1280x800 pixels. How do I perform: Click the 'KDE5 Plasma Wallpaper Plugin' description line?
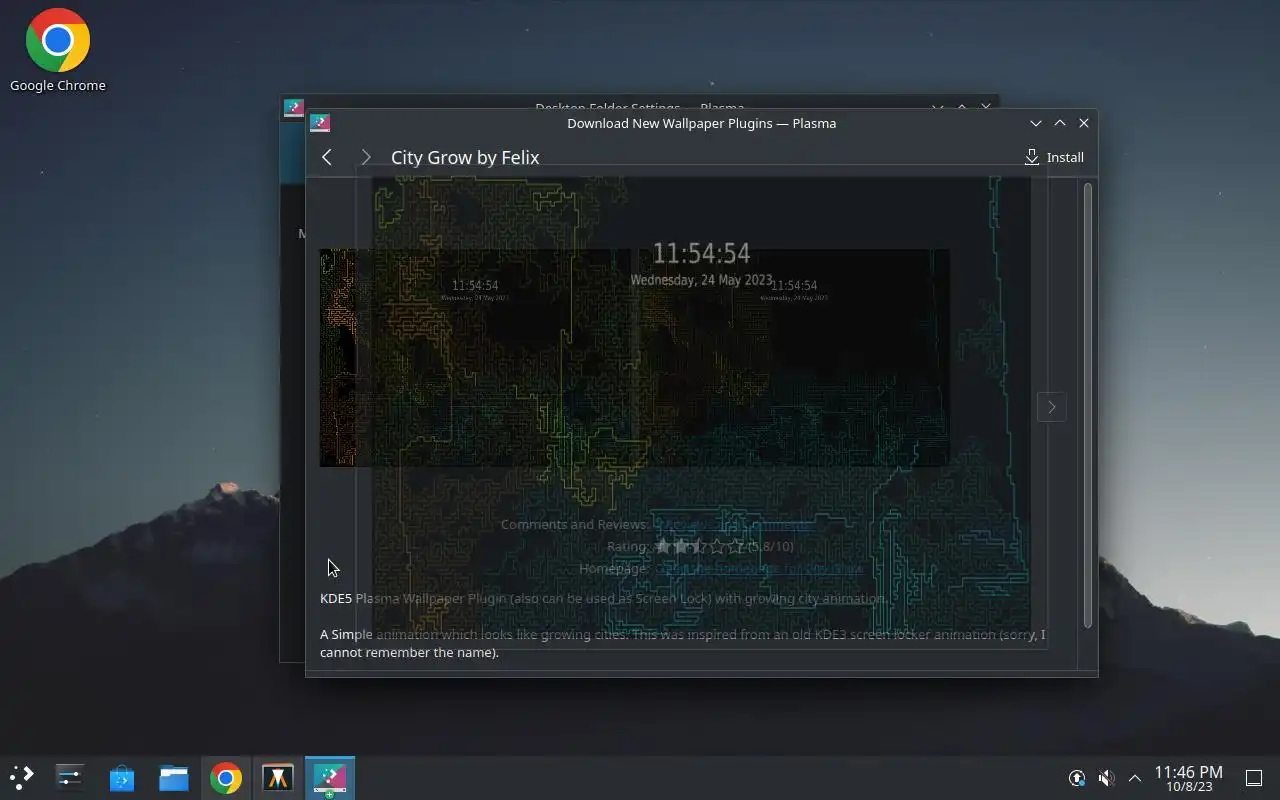click(603, 598)
